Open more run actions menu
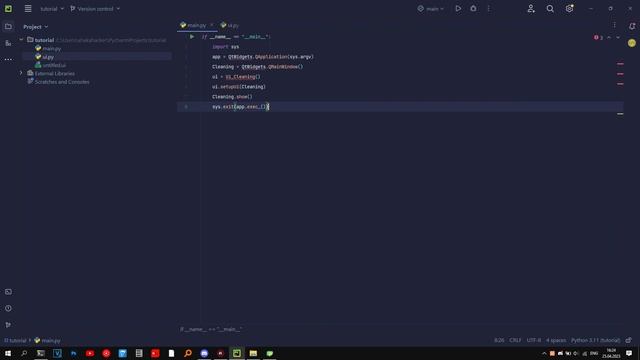The image size is (640, 360). pyautogui.click(x=489, y=9)
